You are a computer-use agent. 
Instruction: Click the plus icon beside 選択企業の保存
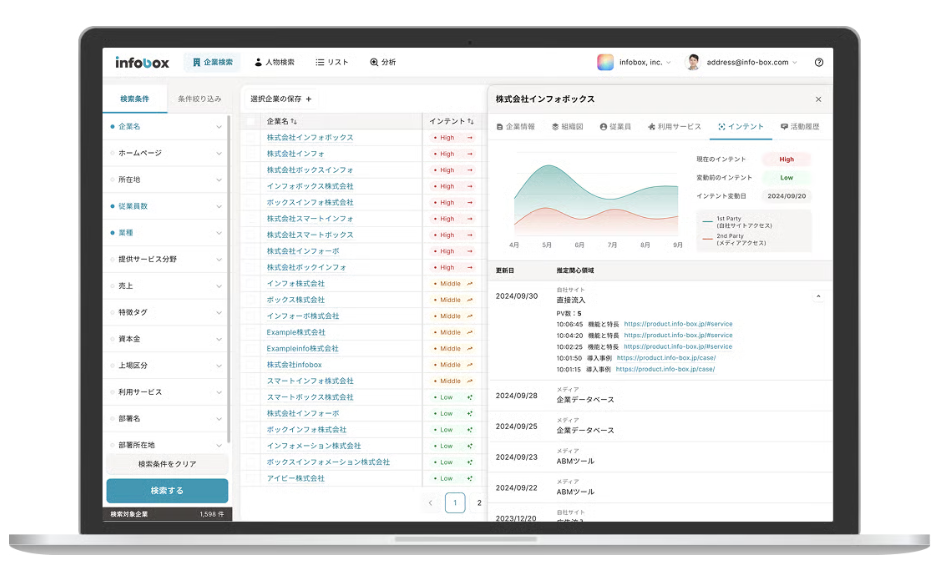[x=309, y=99]
